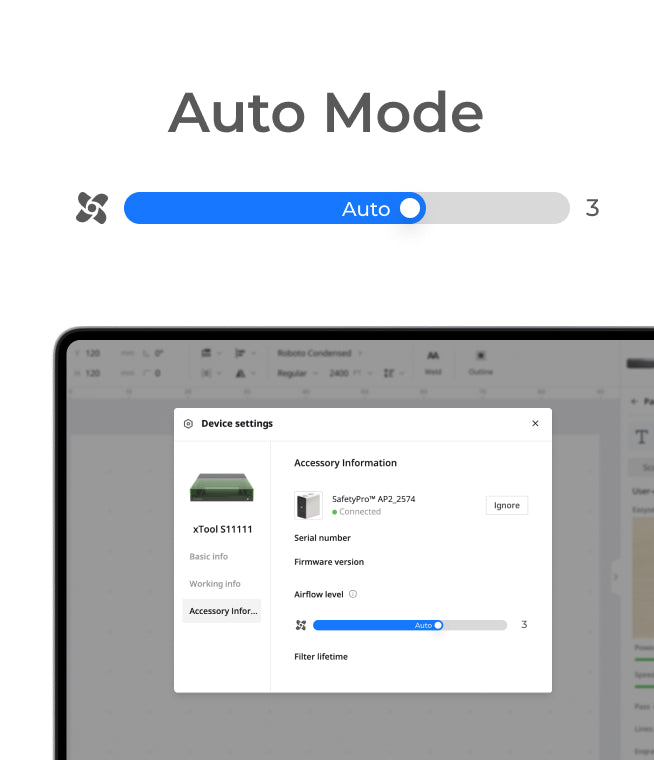Click the large fan icon under Auto Mode

click(92, 208)
